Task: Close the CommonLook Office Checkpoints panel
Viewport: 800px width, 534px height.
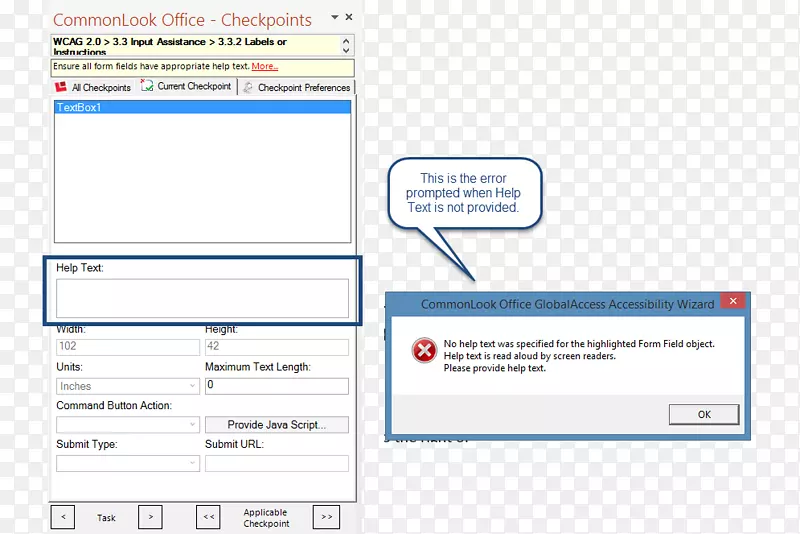Action: point(349,17)
